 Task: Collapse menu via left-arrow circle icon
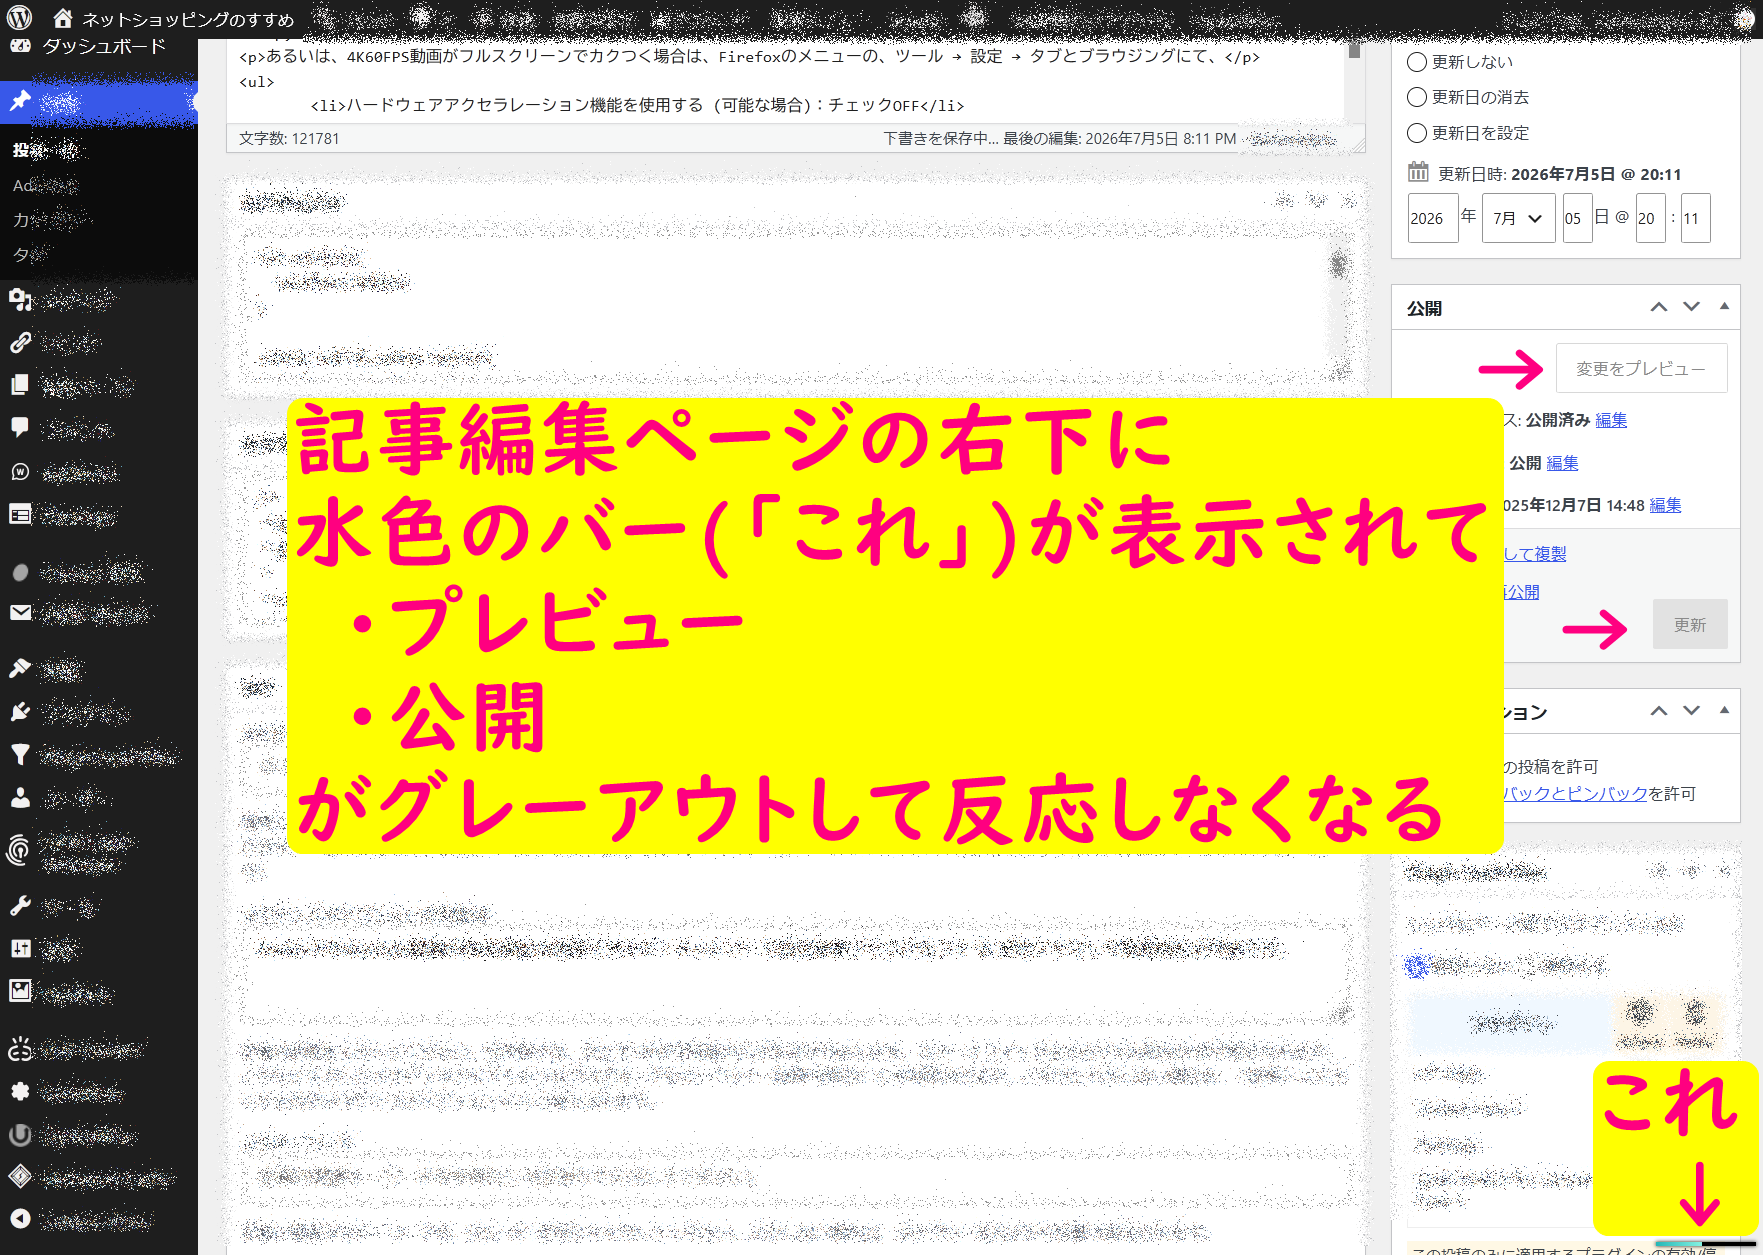(x=20, y=1219)
